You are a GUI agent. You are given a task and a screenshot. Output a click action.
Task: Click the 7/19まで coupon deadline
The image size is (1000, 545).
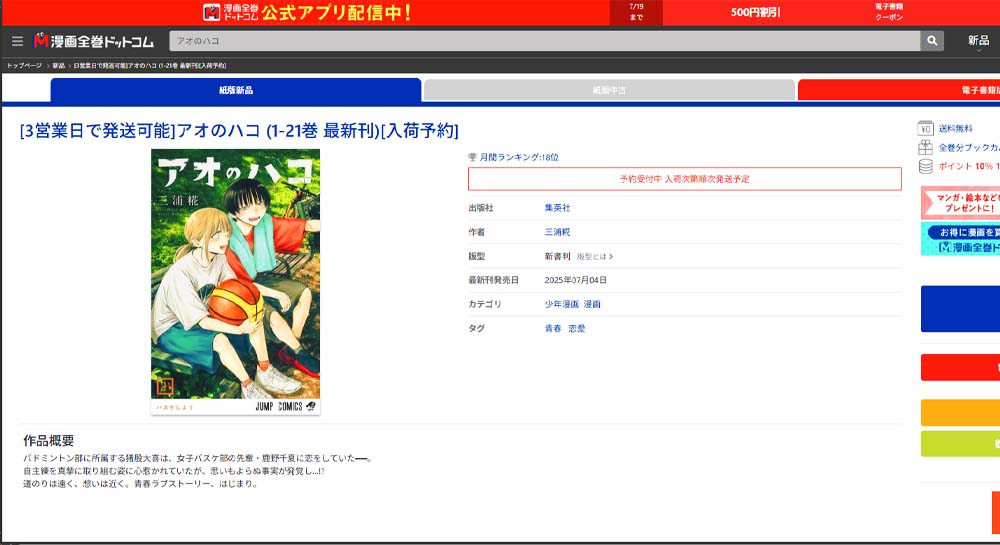click(x=636, y=12)
